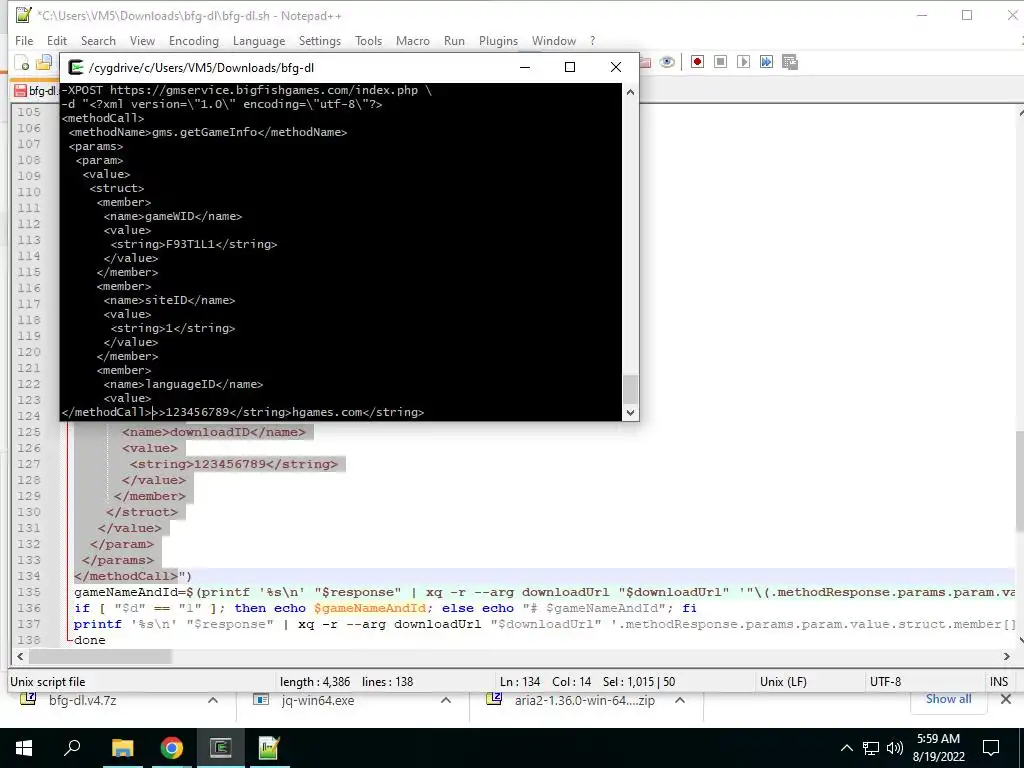1024x768 pixels.
Task: Switch to Cygwin terminal taskbar button
Action: pyautogui.click(x=221, y=748)
